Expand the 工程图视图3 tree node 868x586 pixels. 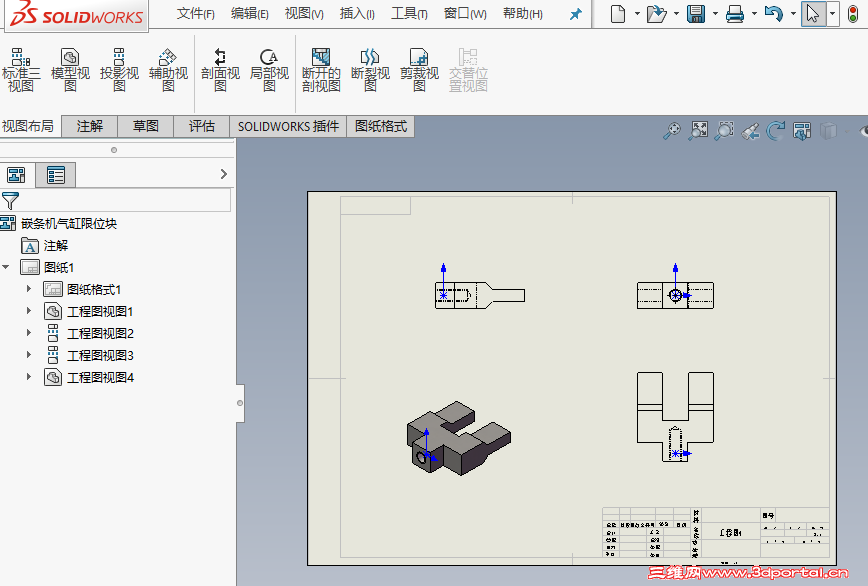[x=29, y=355]
